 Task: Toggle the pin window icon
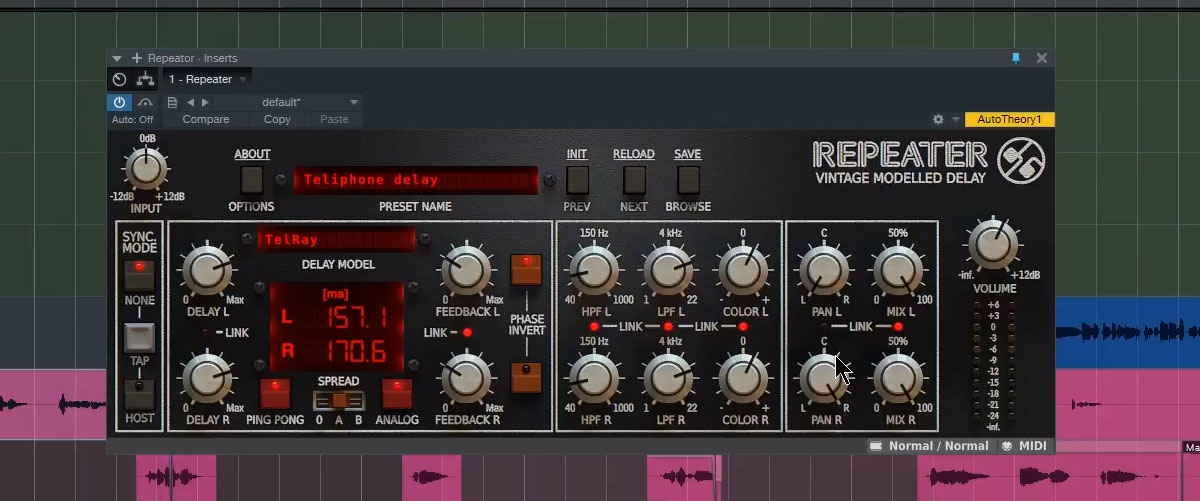1017,58
